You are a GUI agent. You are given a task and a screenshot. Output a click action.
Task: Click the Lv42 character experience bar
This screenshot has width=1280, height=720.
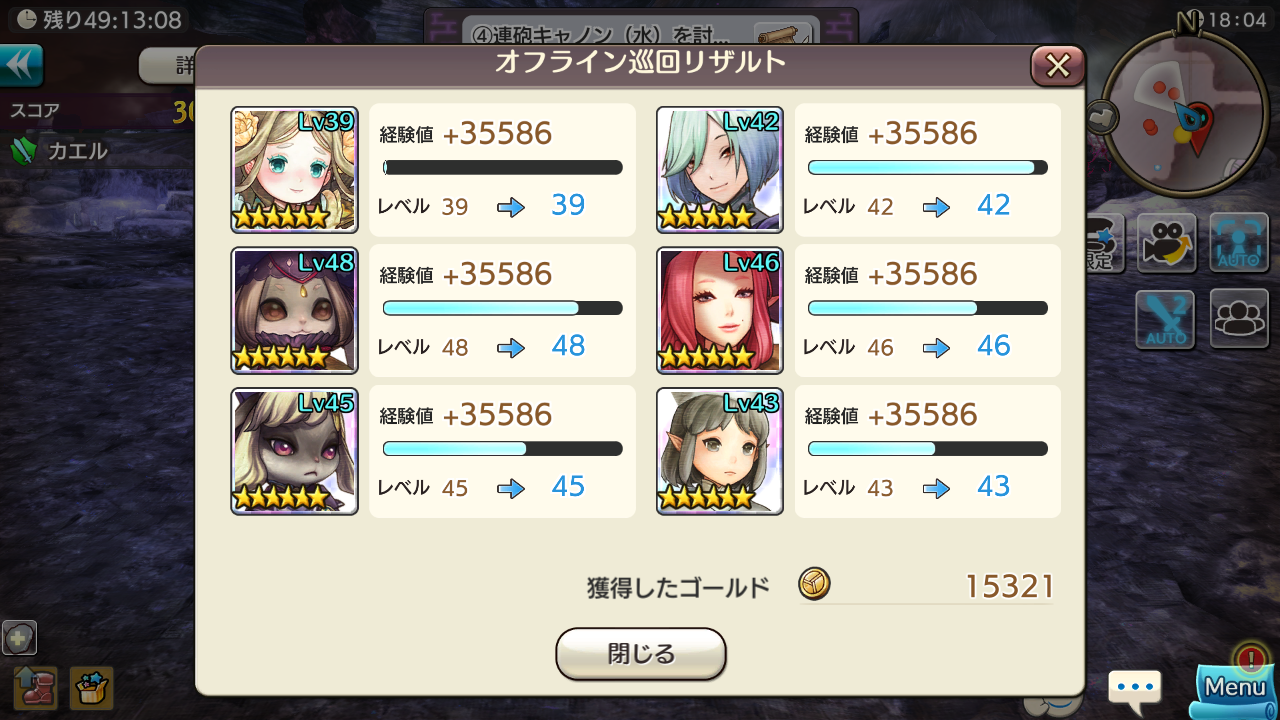[928, 167]
